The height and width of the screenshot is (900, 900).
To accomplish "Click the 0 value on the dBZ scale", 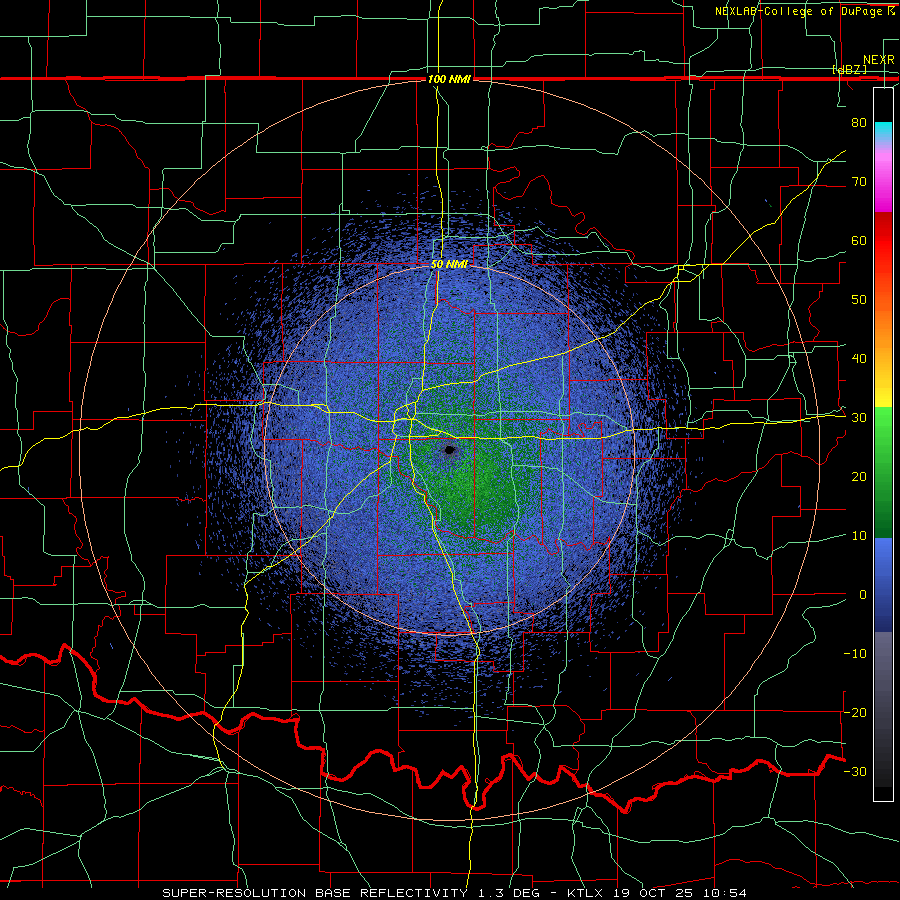I will point(863,595).
